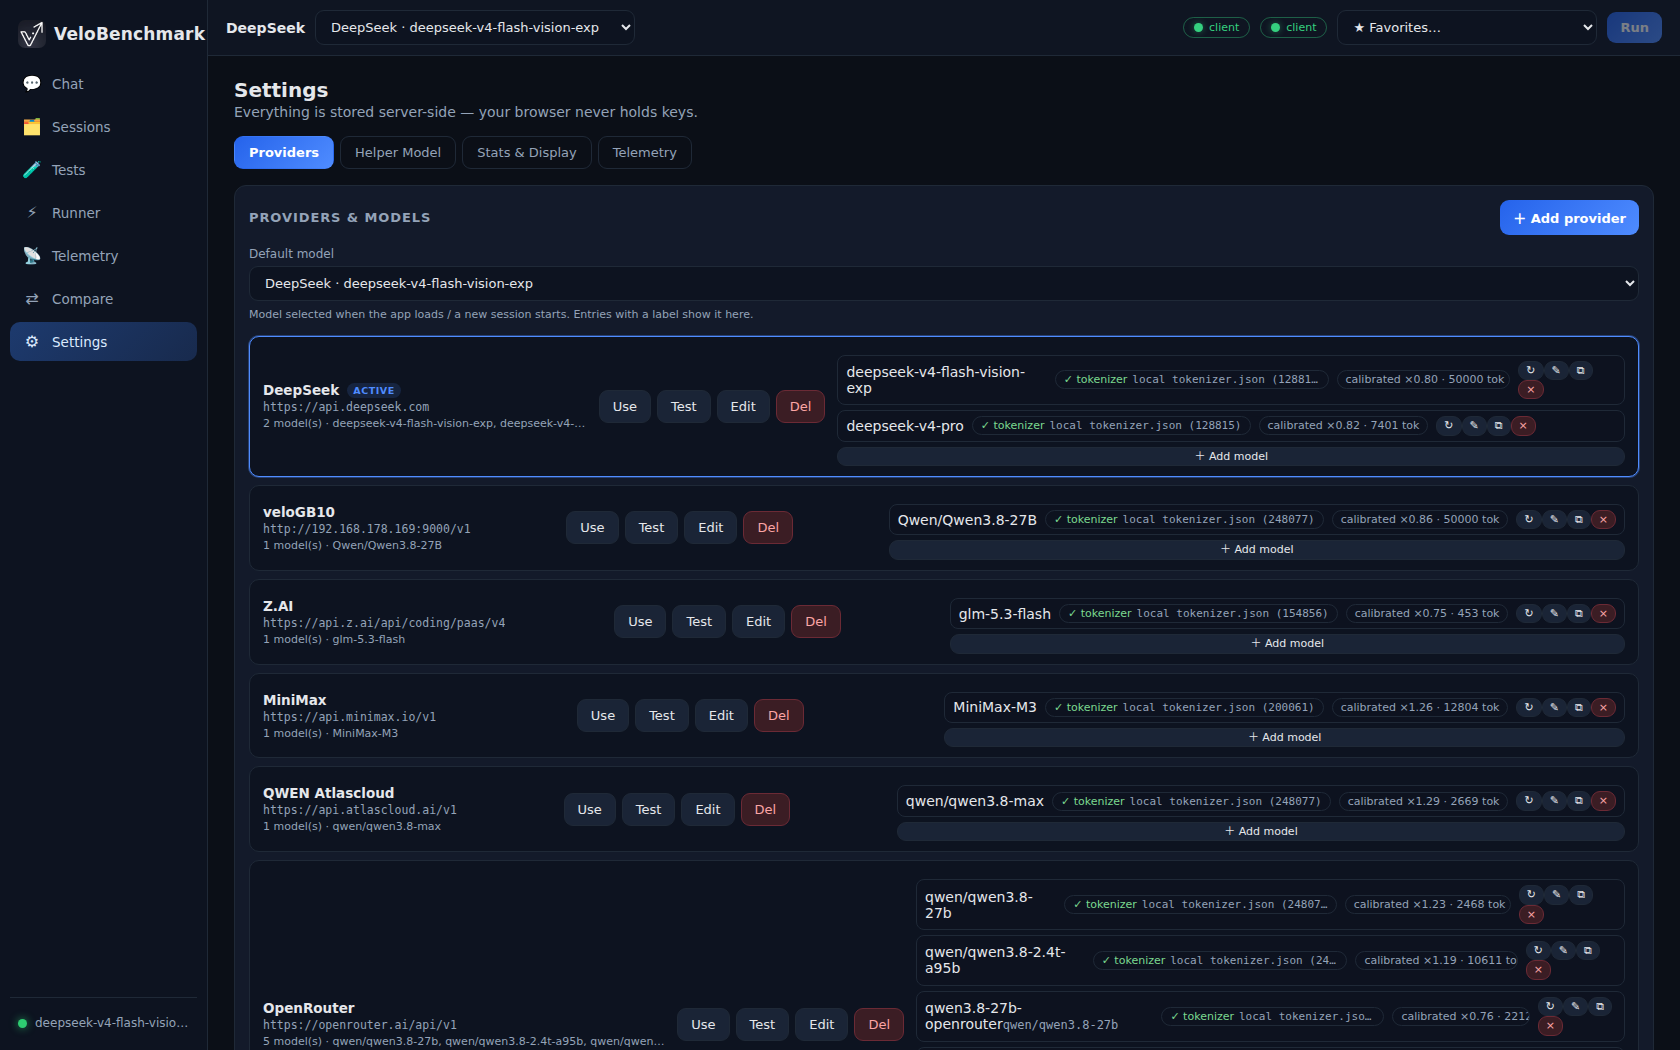This screenshot has width=1680, height=1050.
Task: Add a model to QWEN Atlascloud
Action: tap(1261, 831)
